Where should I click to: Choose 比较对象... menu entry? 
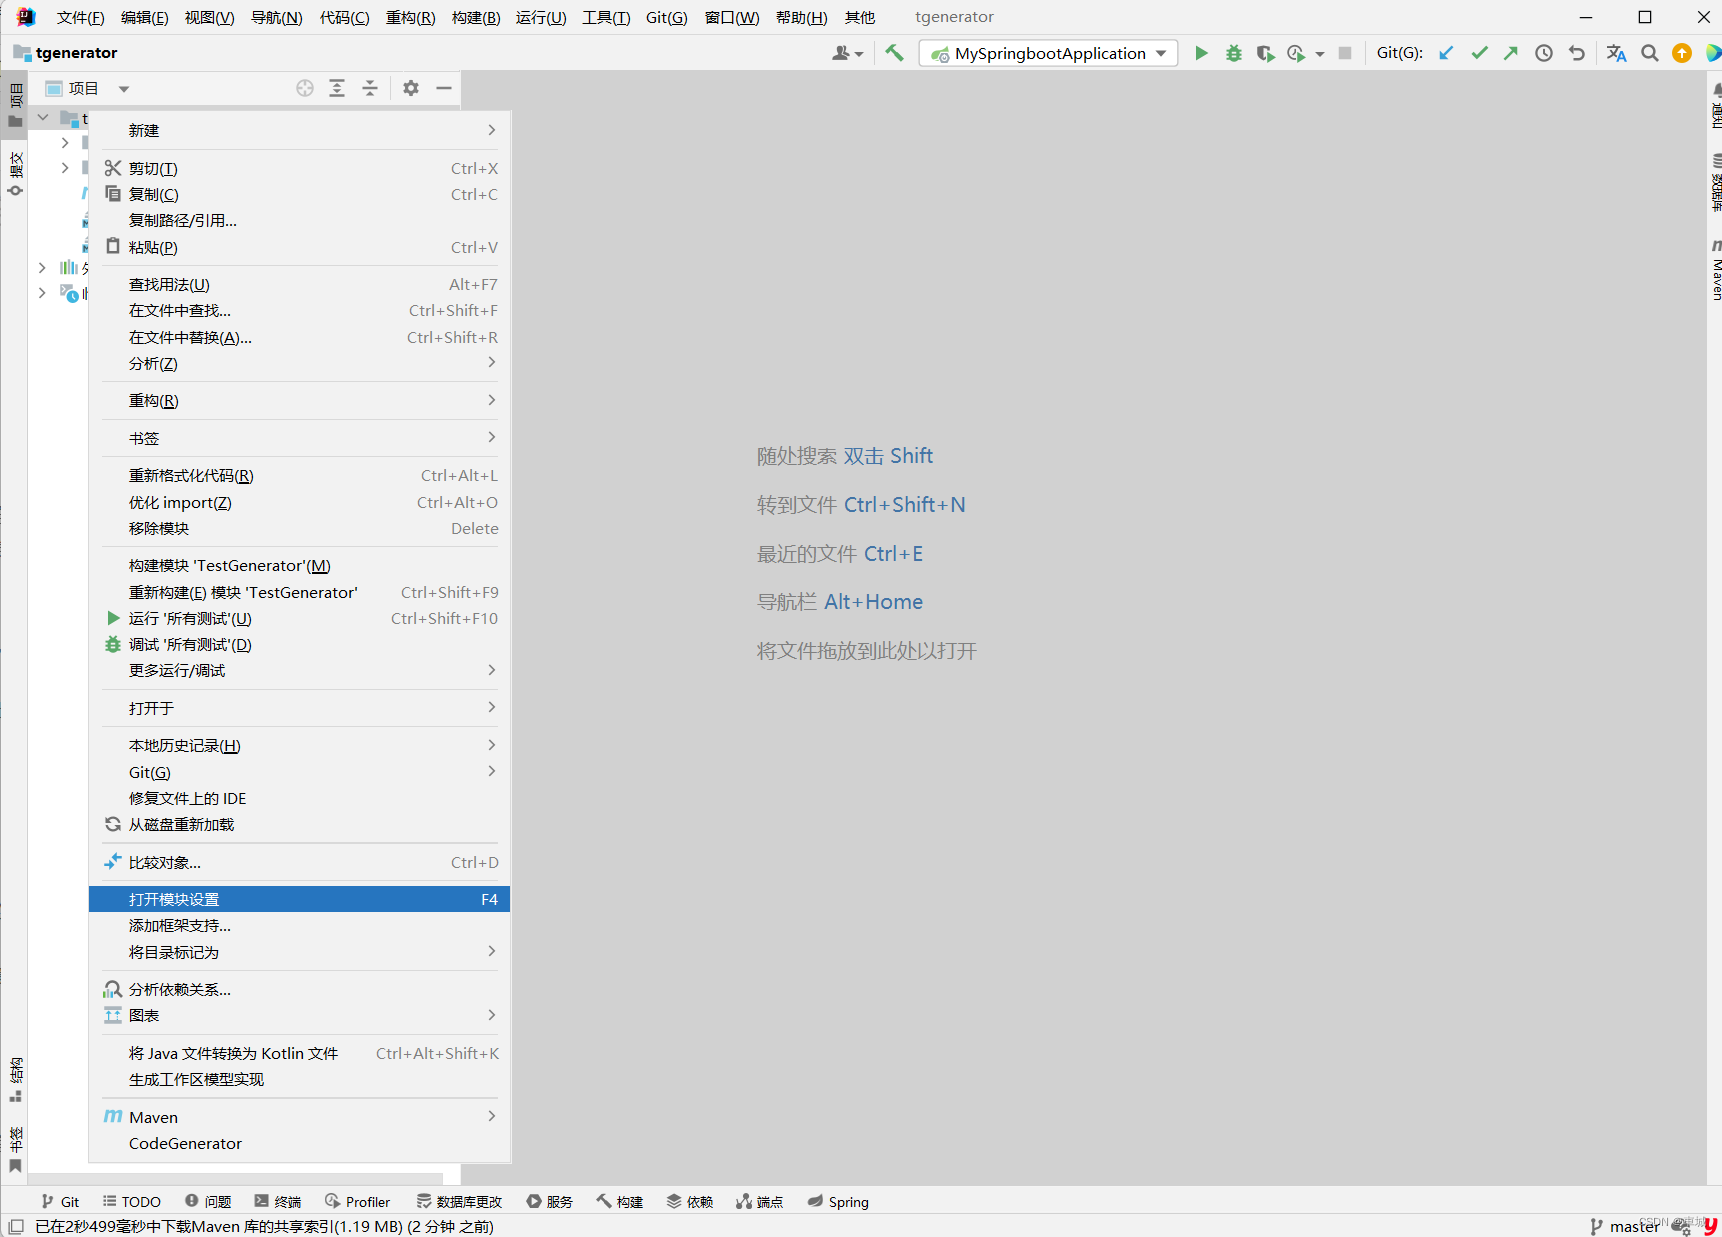pyautogui.click(x=300, y=862)
